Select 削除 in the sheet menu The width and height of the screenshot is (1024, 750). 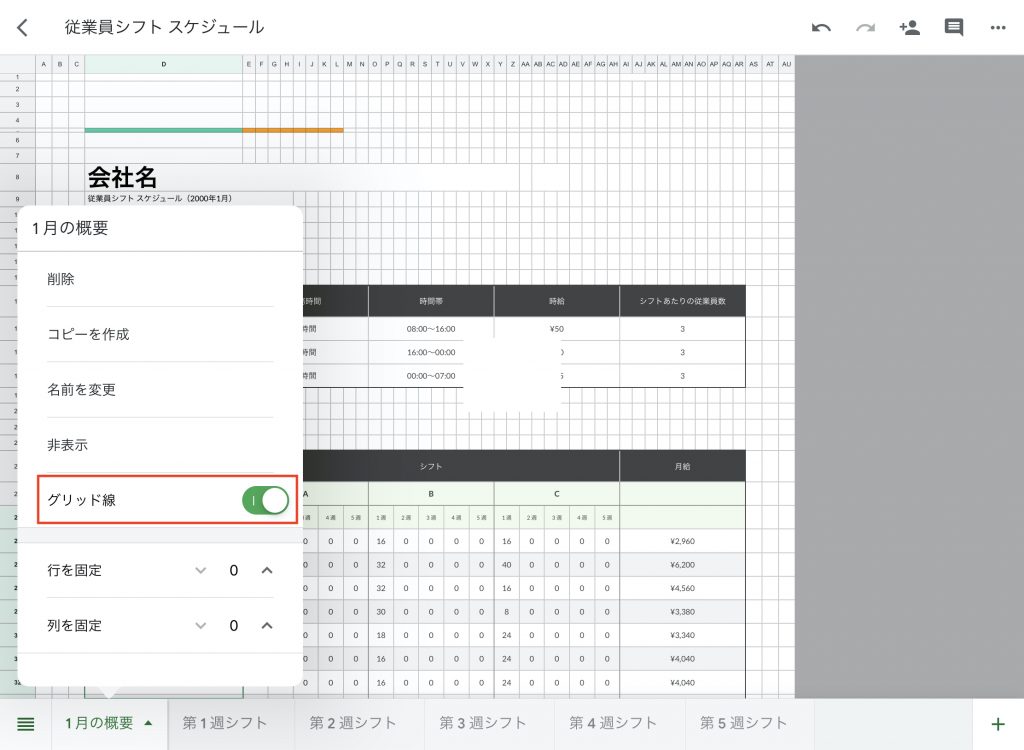61,279
